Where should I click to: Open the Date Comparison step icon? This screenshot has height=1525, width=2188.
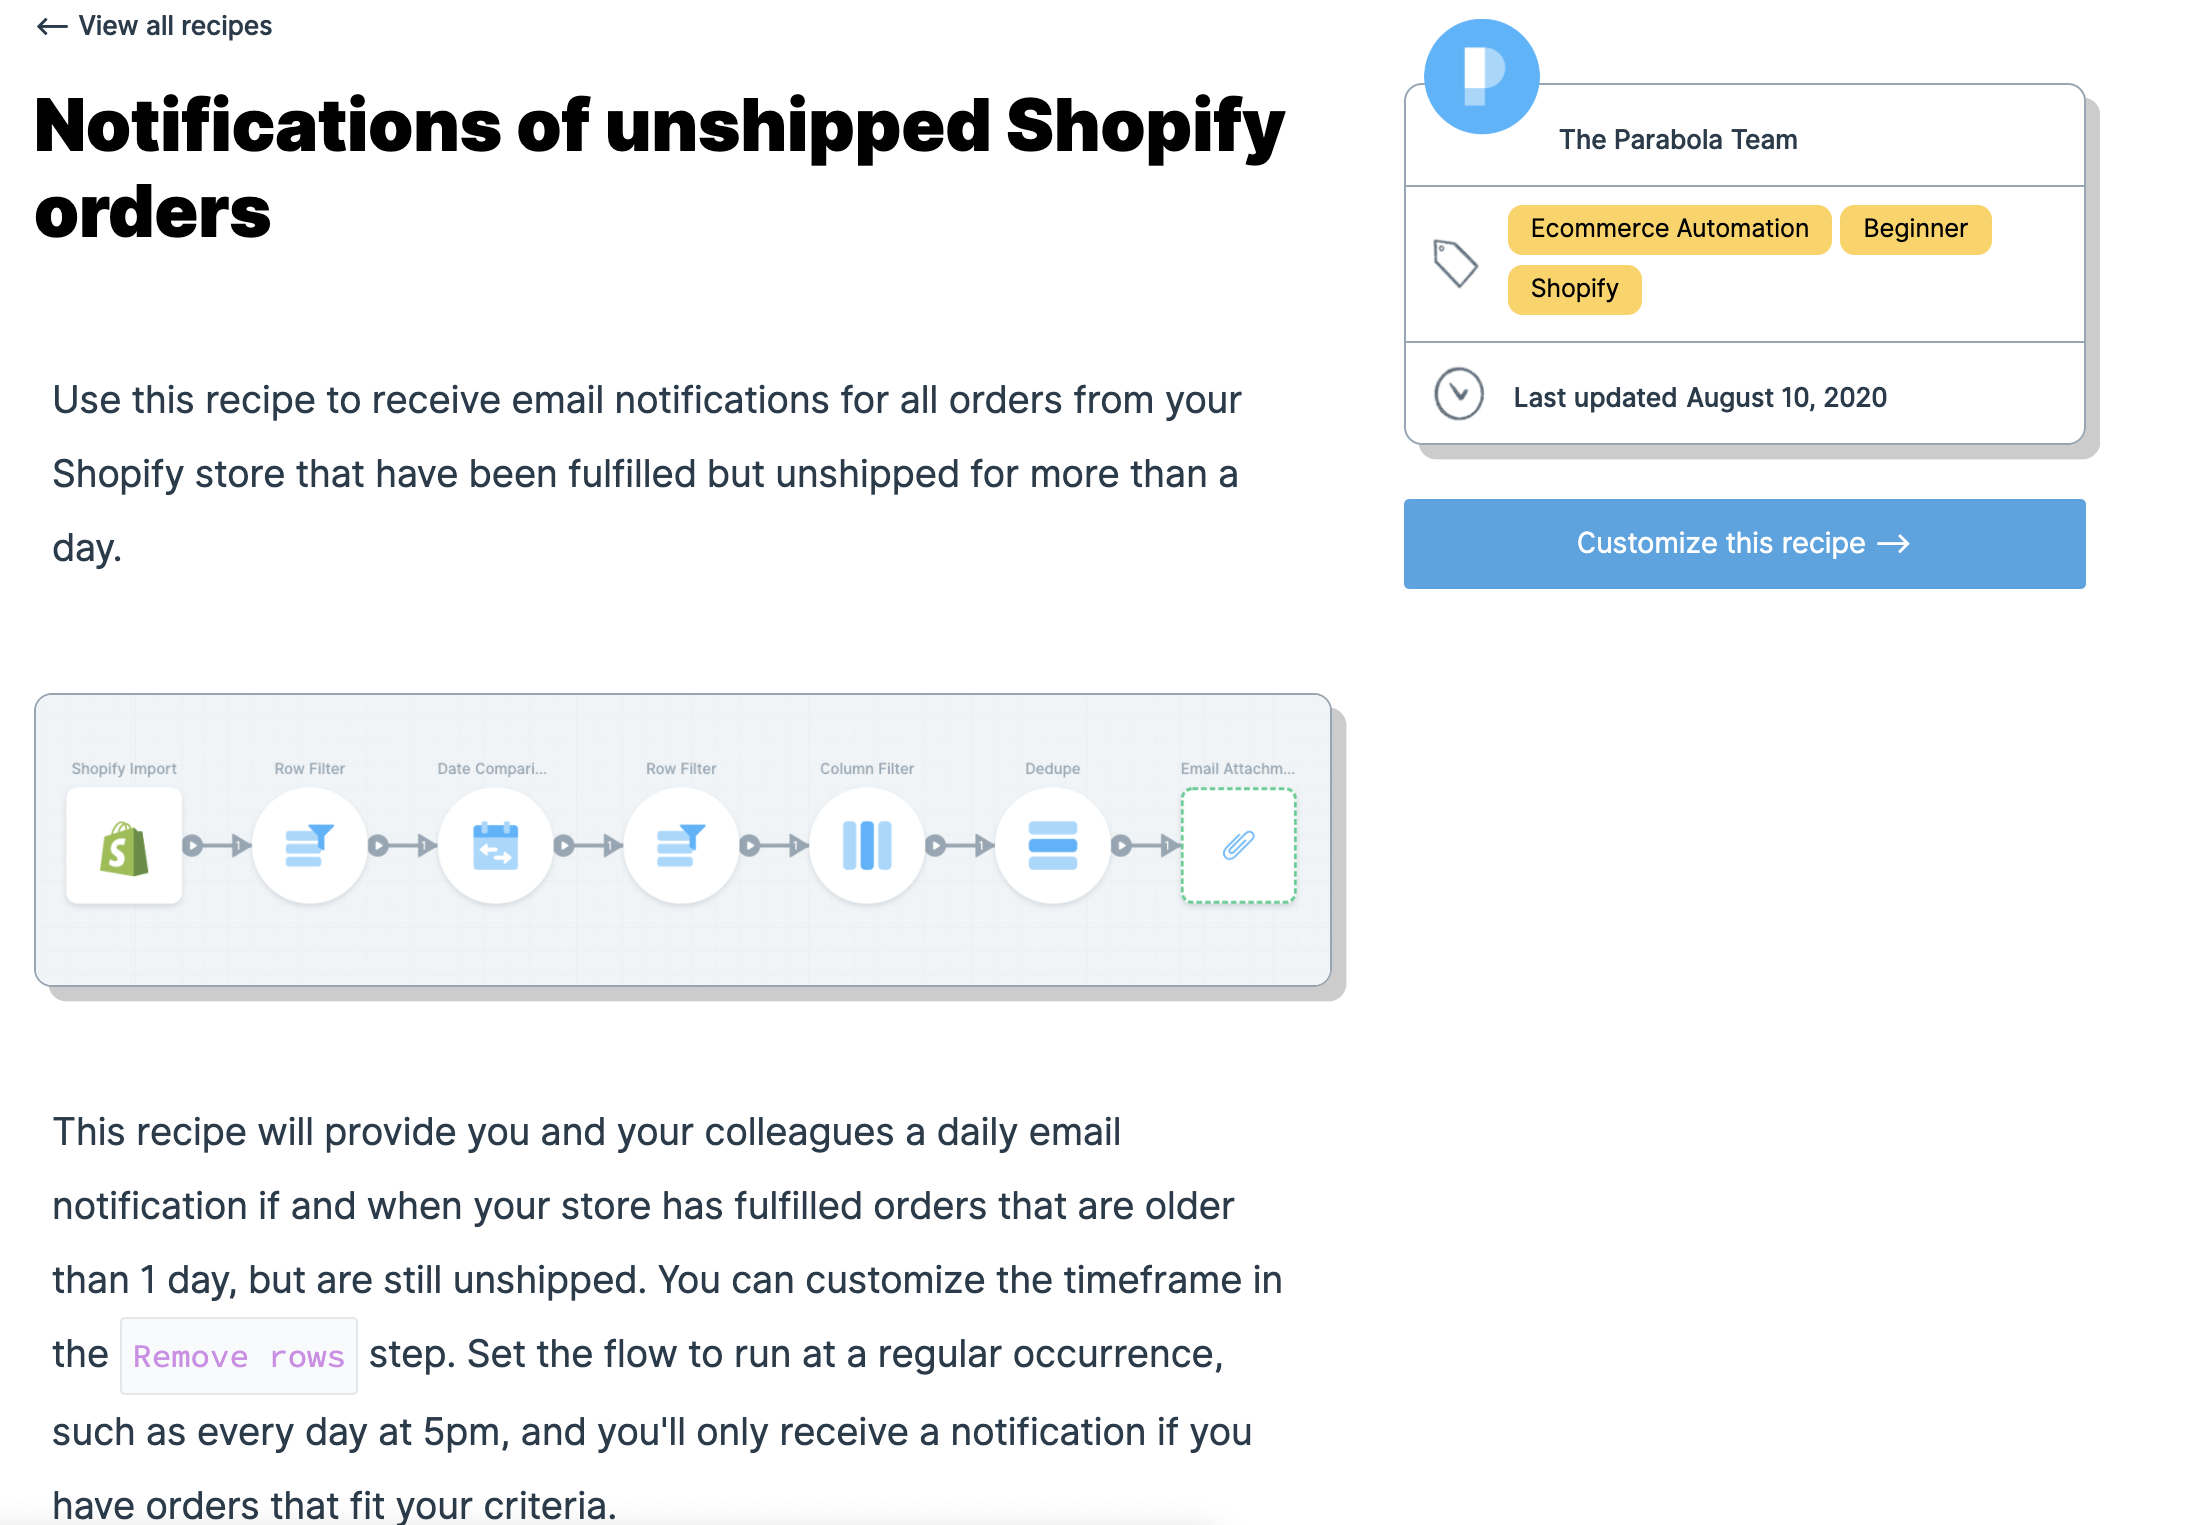[x=495, y=846]
